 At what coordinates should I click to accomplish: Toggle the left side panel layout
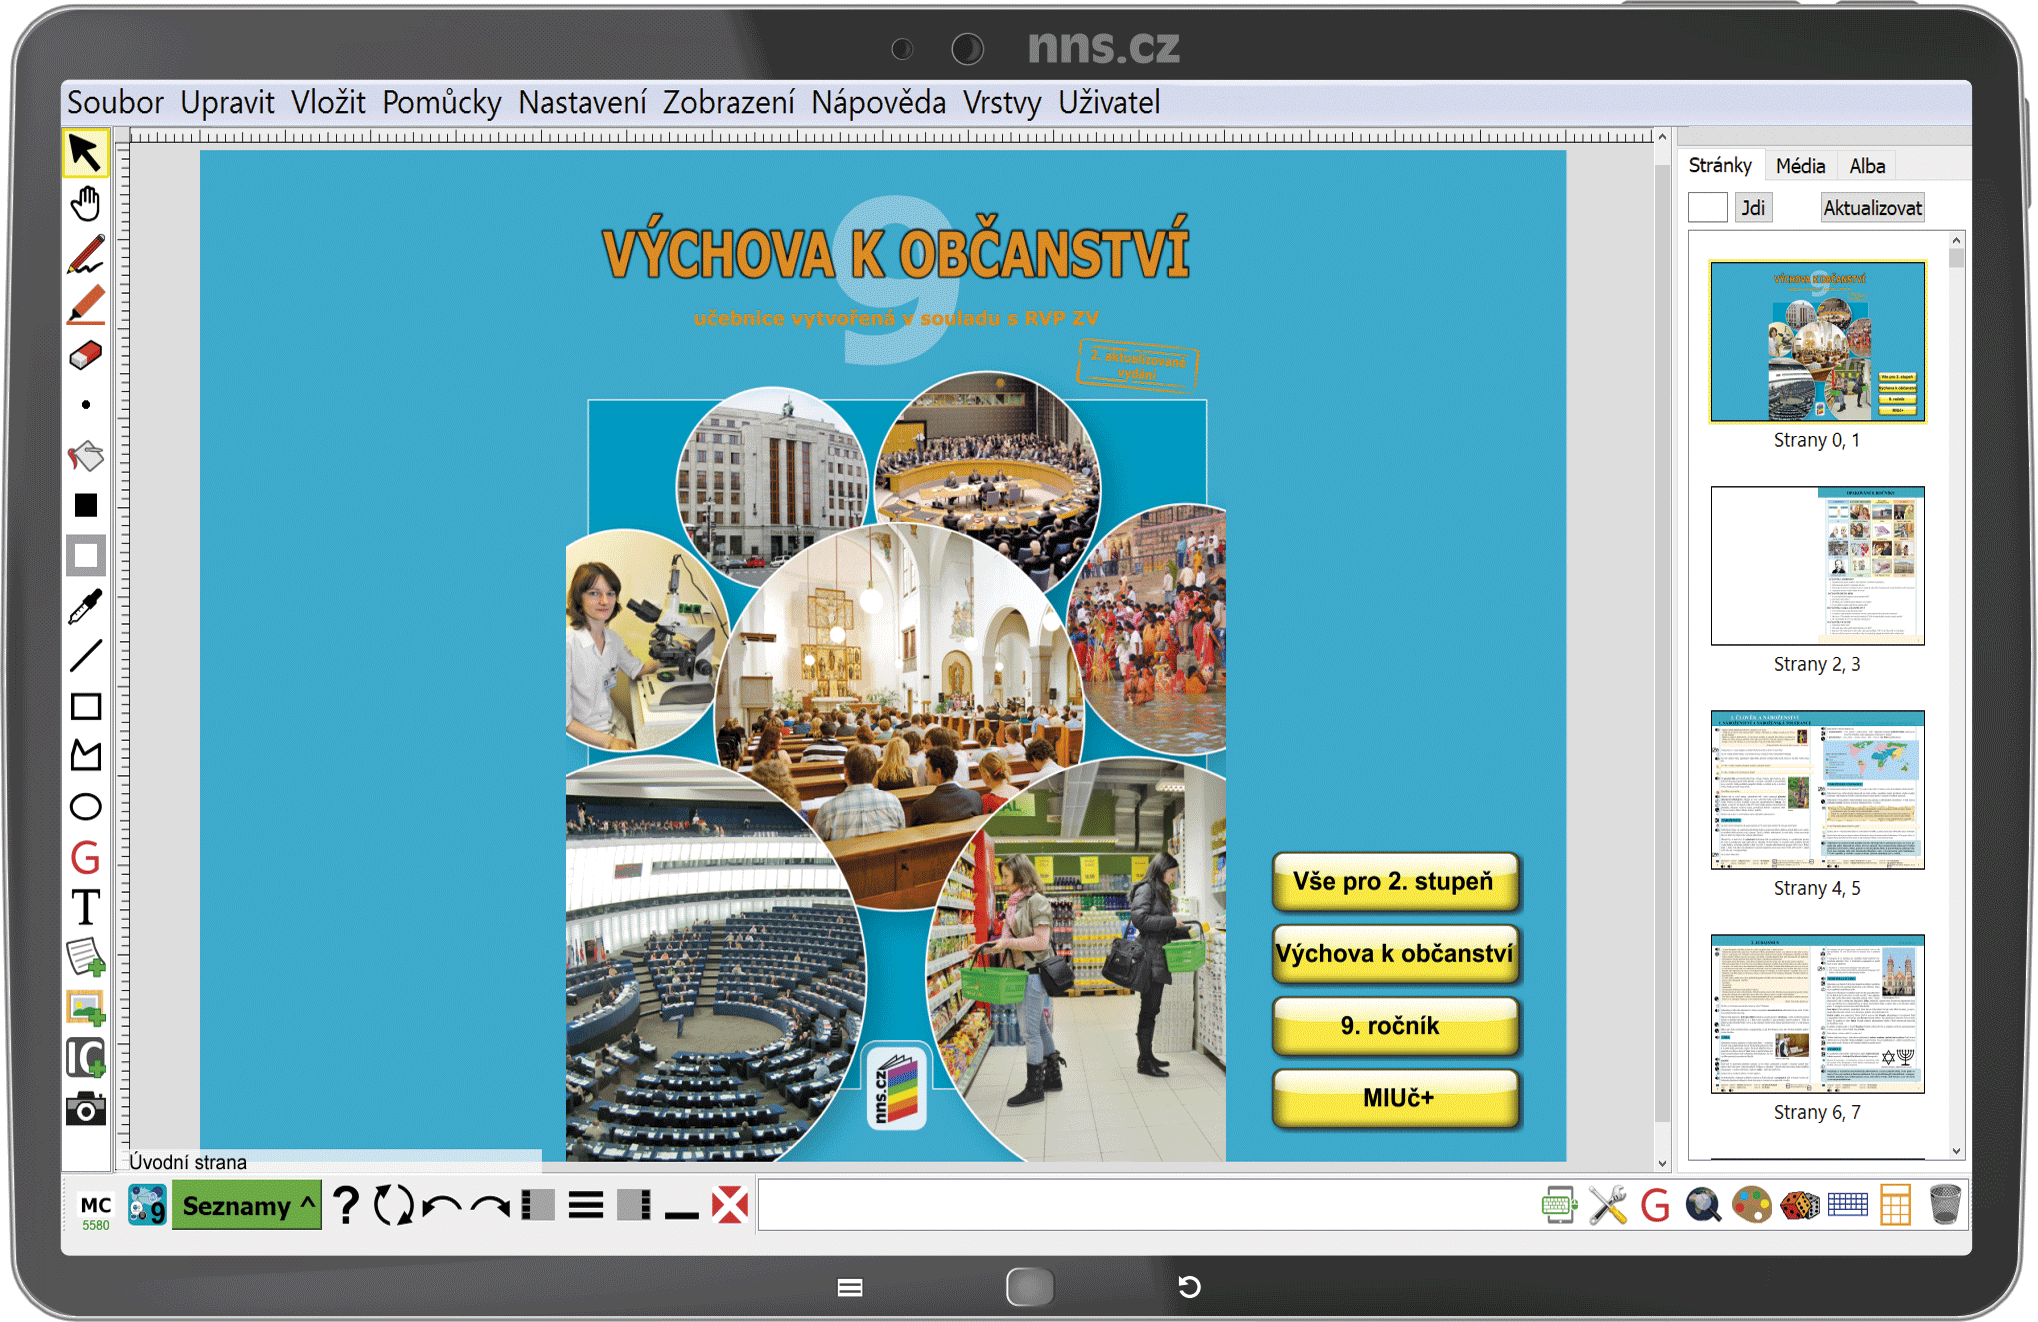click(538, 1205)
